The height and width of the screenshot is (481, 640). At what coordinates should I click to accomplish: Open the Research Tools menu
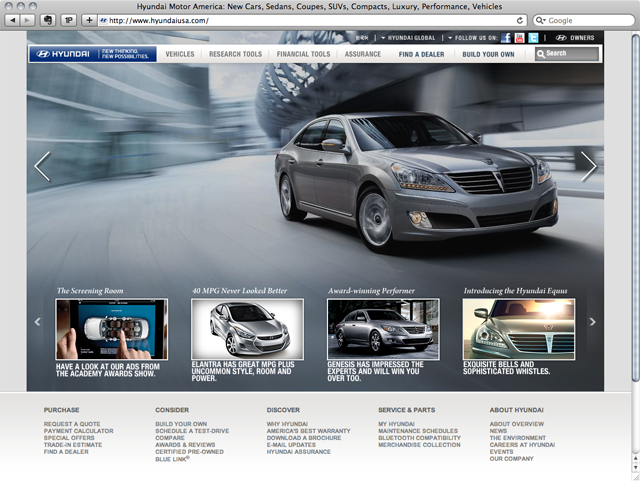coord(236,54)
